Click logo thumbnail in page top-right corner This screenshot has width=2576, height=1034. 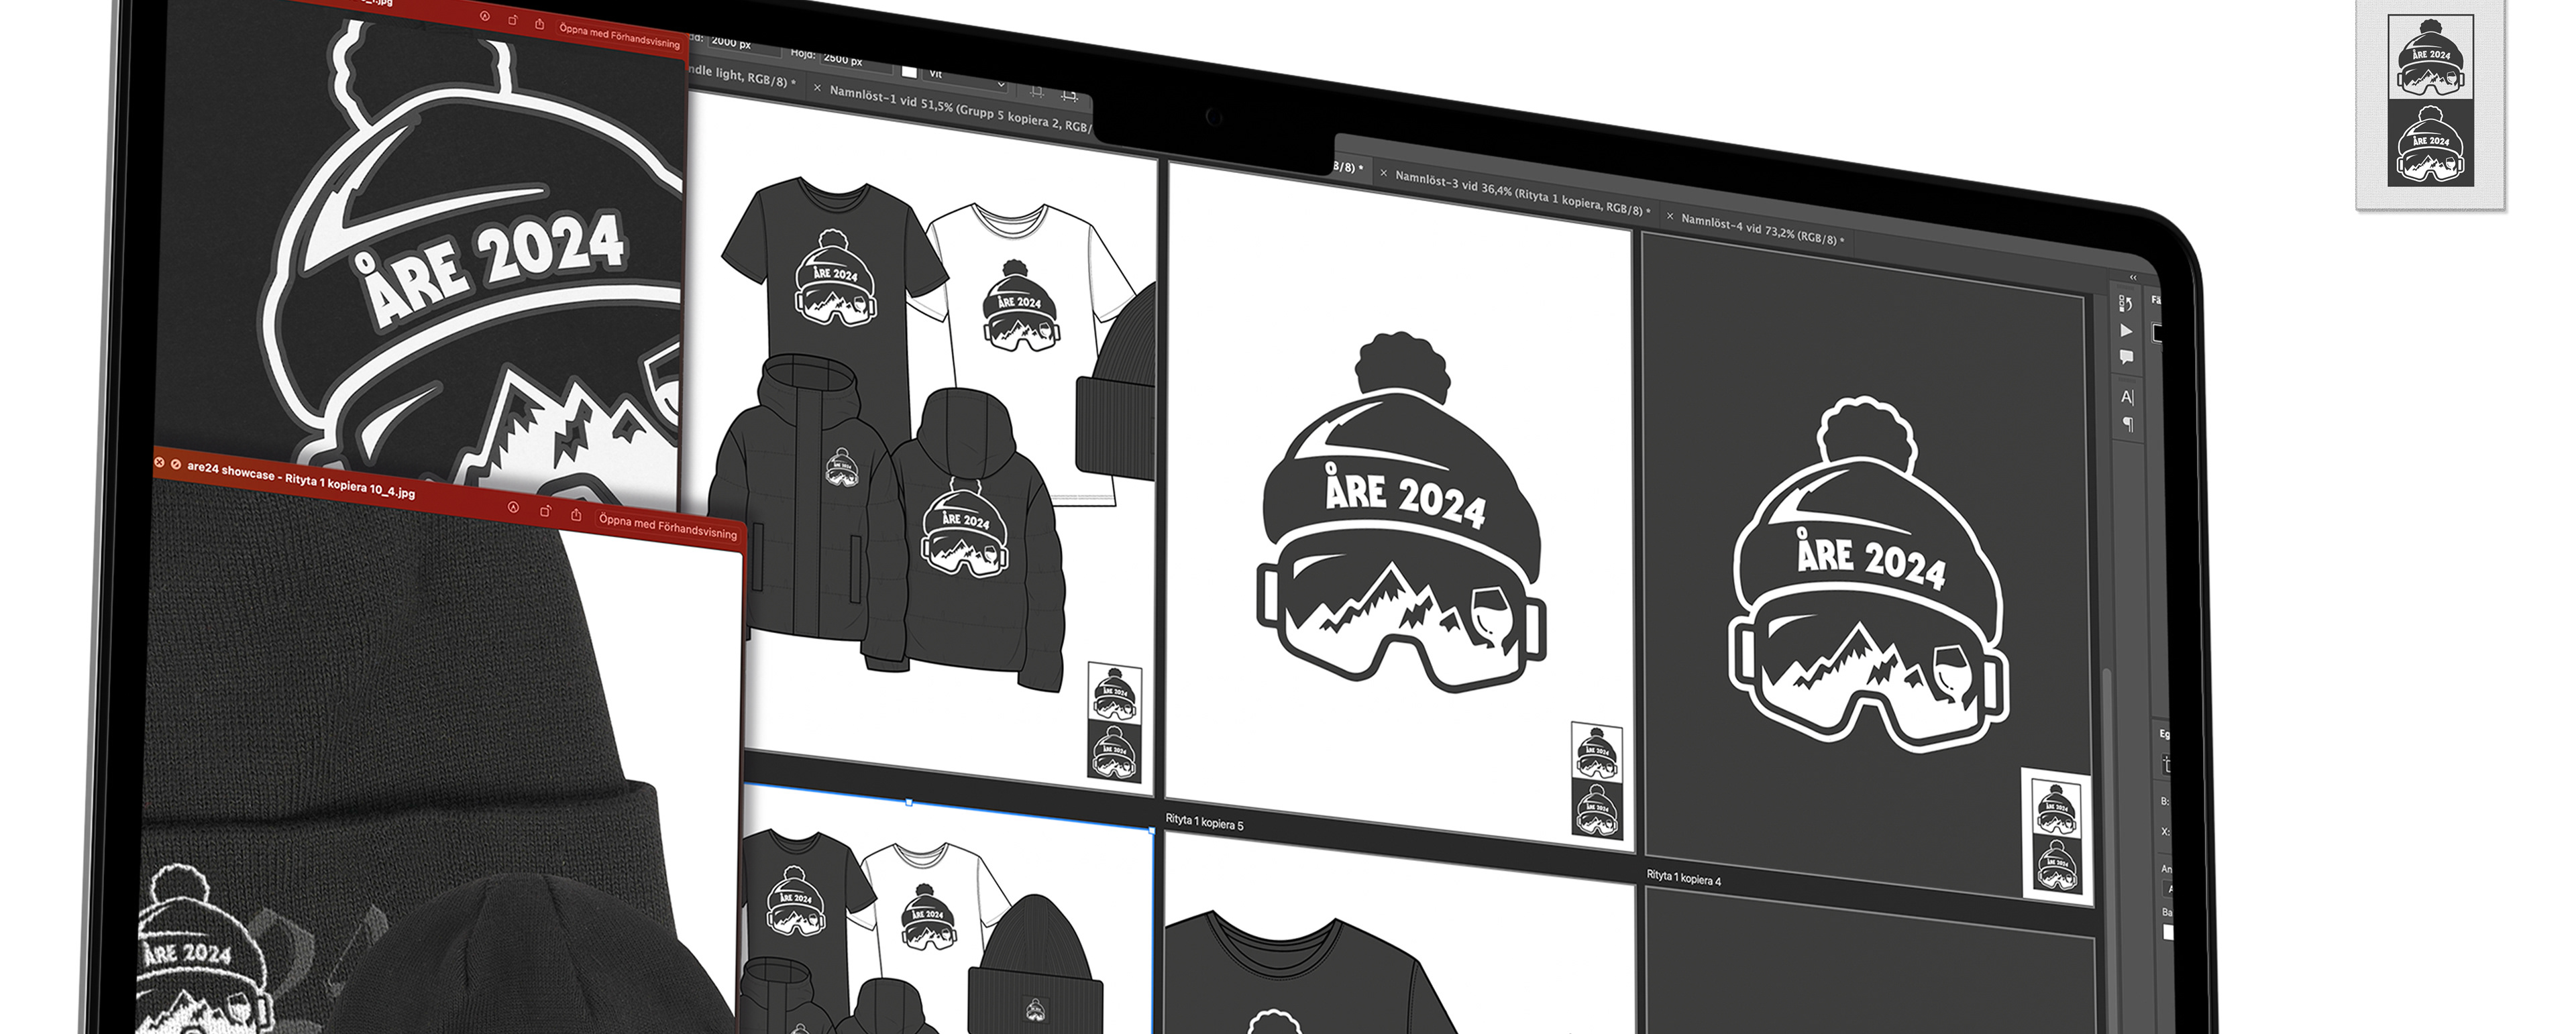(x=2431, y=100)
